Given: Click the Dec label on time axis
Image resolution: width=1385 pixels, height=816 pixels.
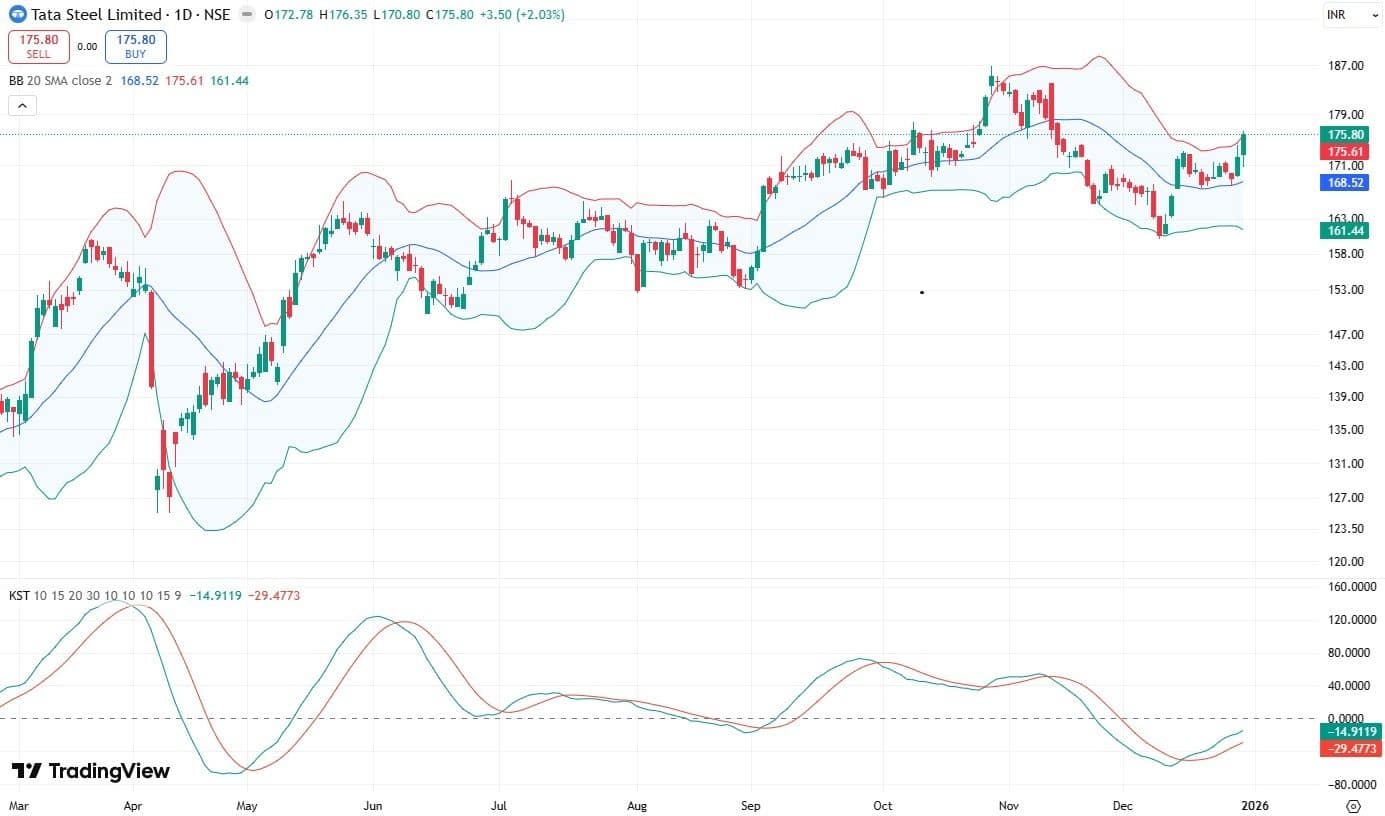Looking at the screenshot, I should [1123, 804].
